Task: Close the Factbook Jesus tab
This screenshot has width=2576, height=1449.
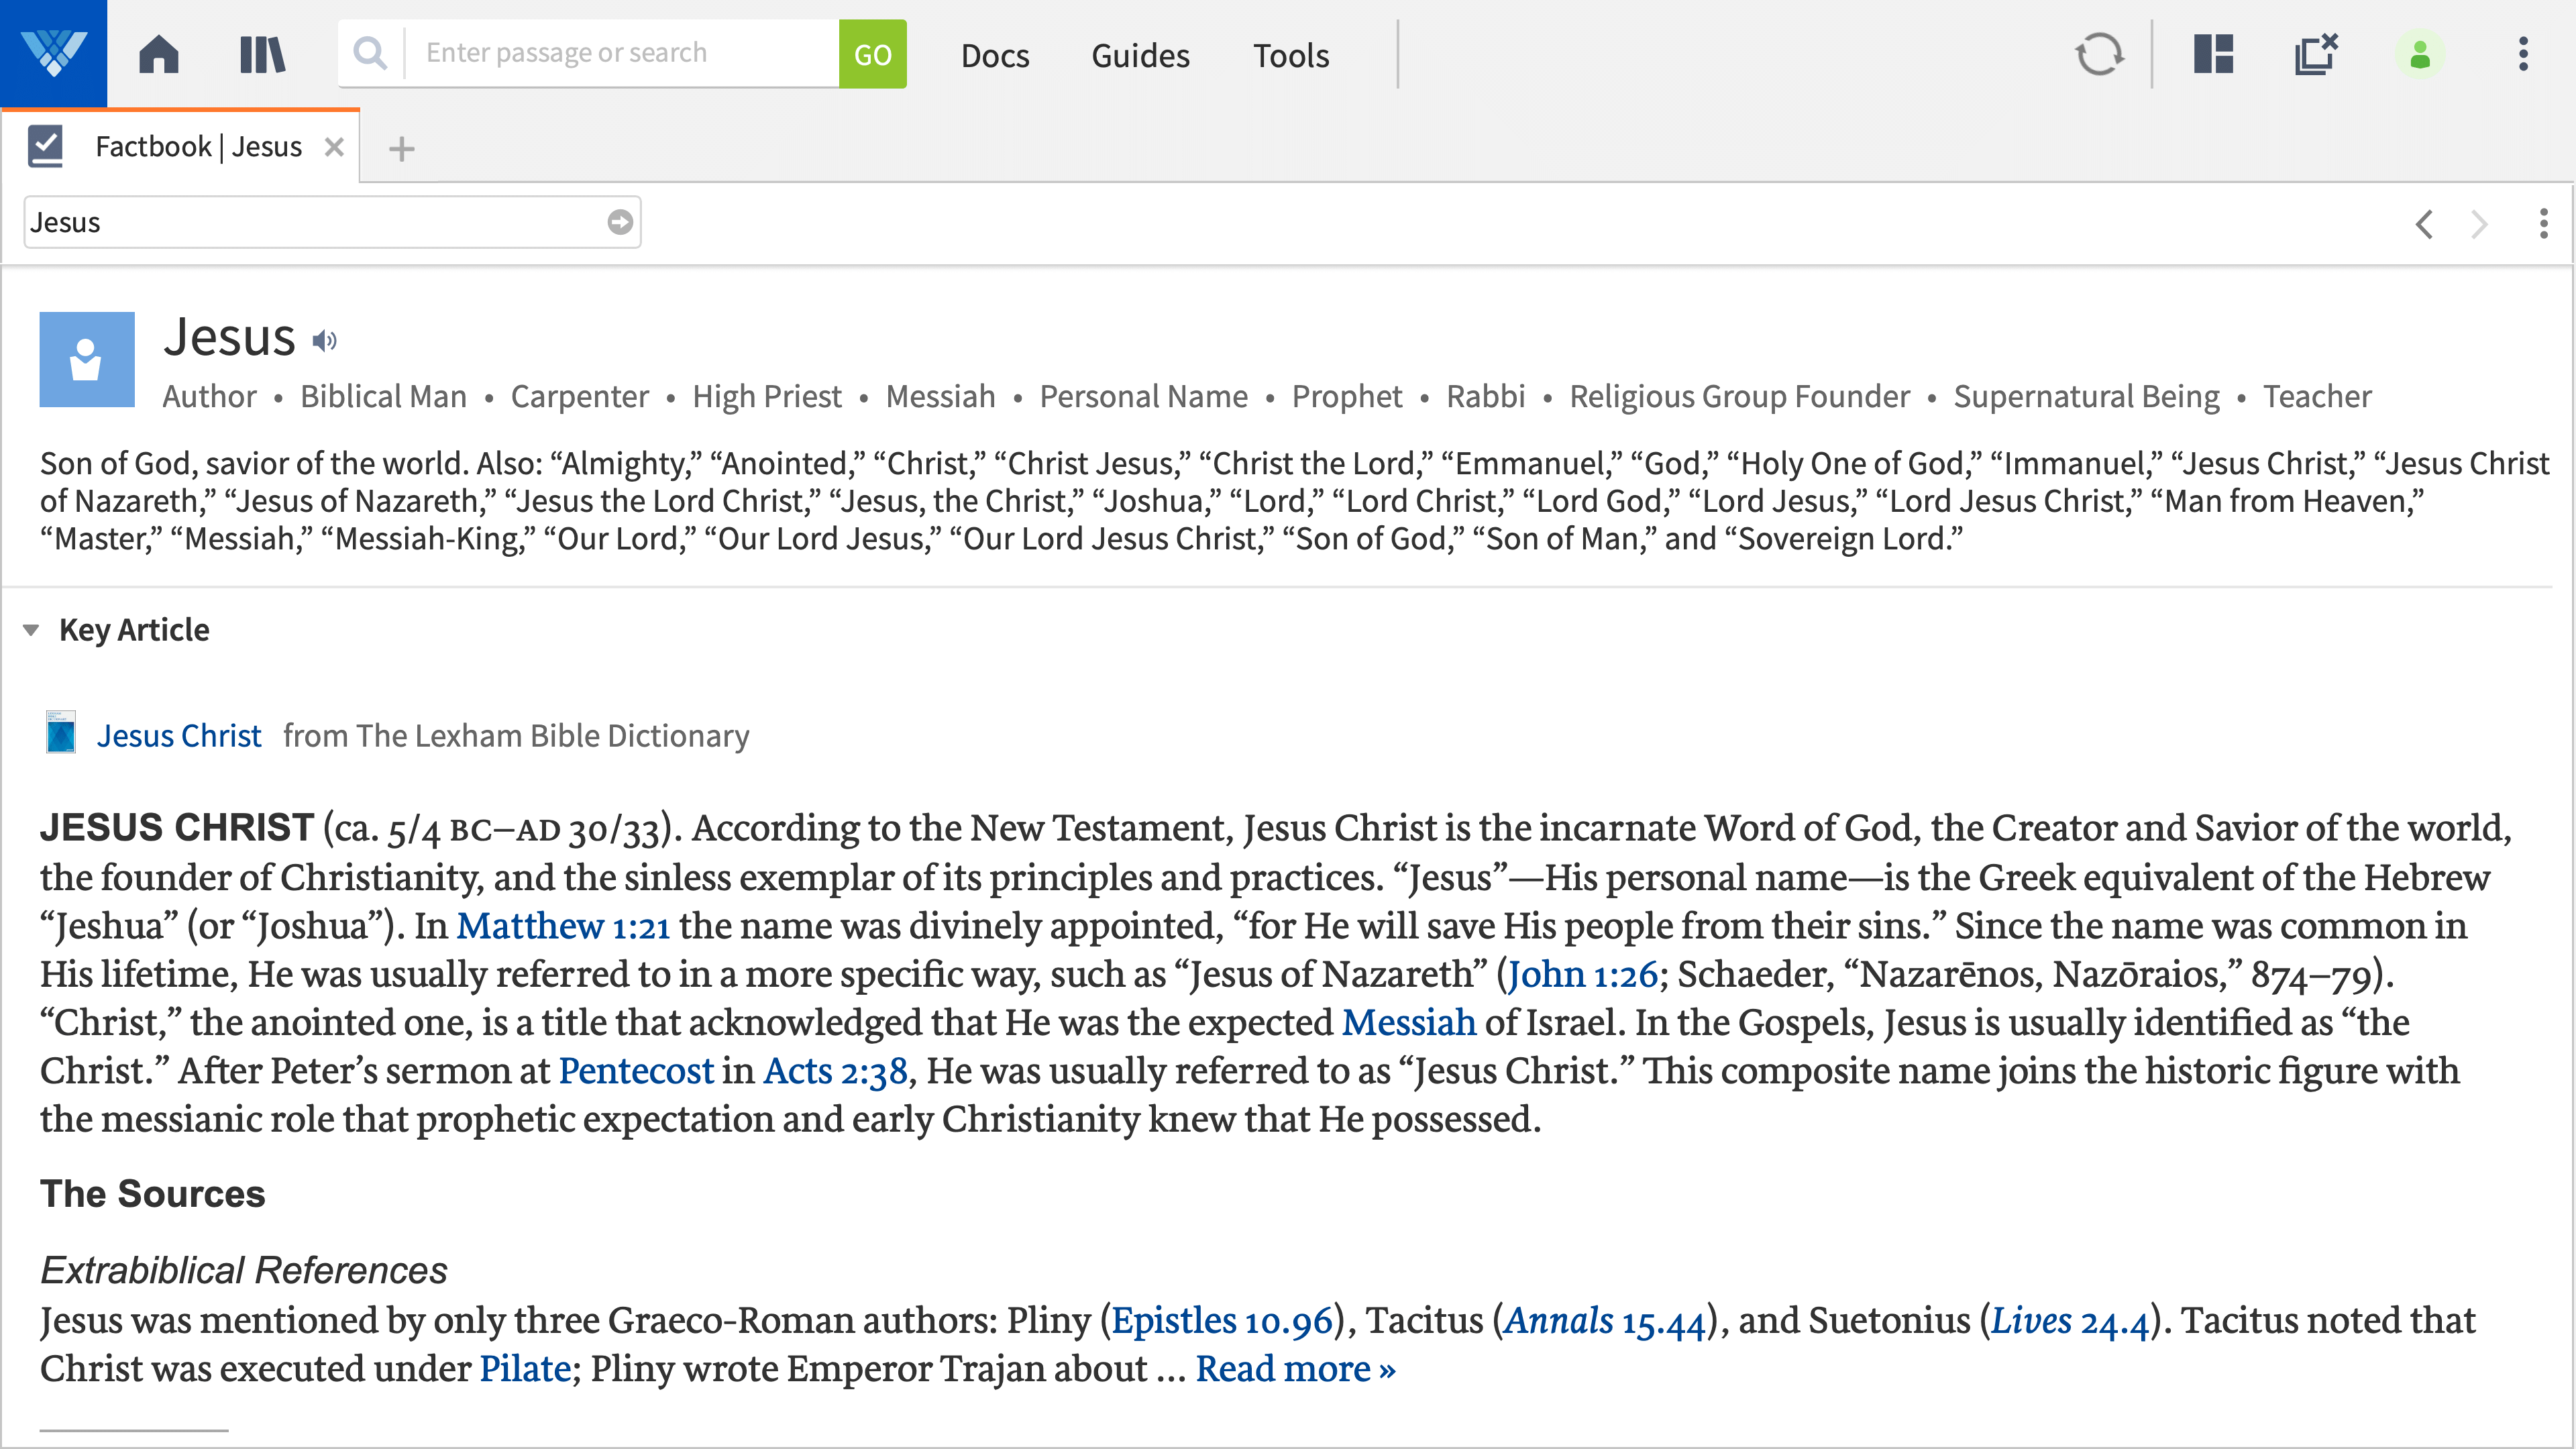Action: (335, 147)
